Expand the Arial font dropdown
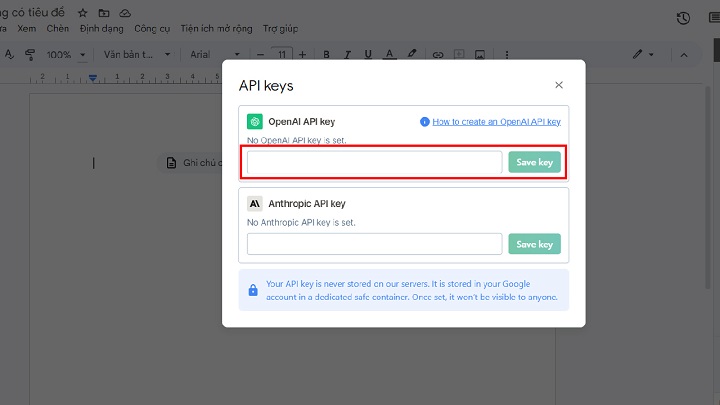The image size is (720, 405). [x=215, y=54]
